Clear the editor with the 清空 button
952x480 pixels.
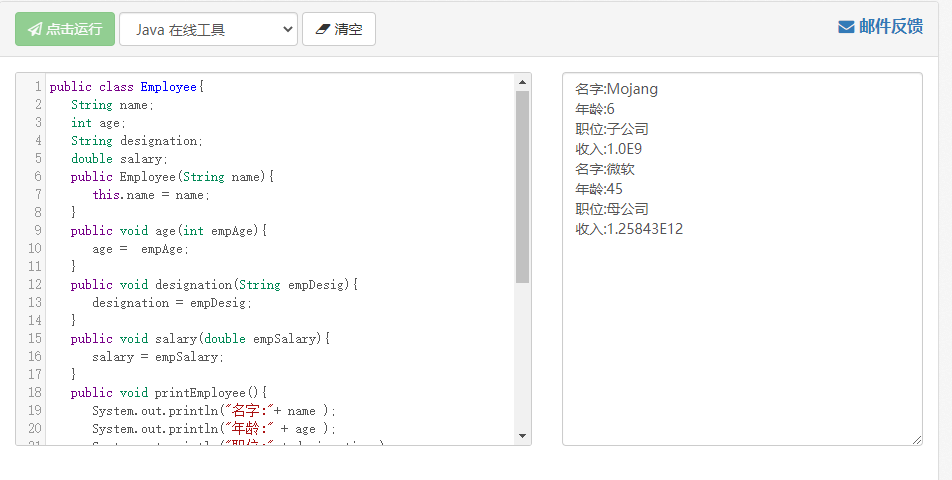coord(338,29)
